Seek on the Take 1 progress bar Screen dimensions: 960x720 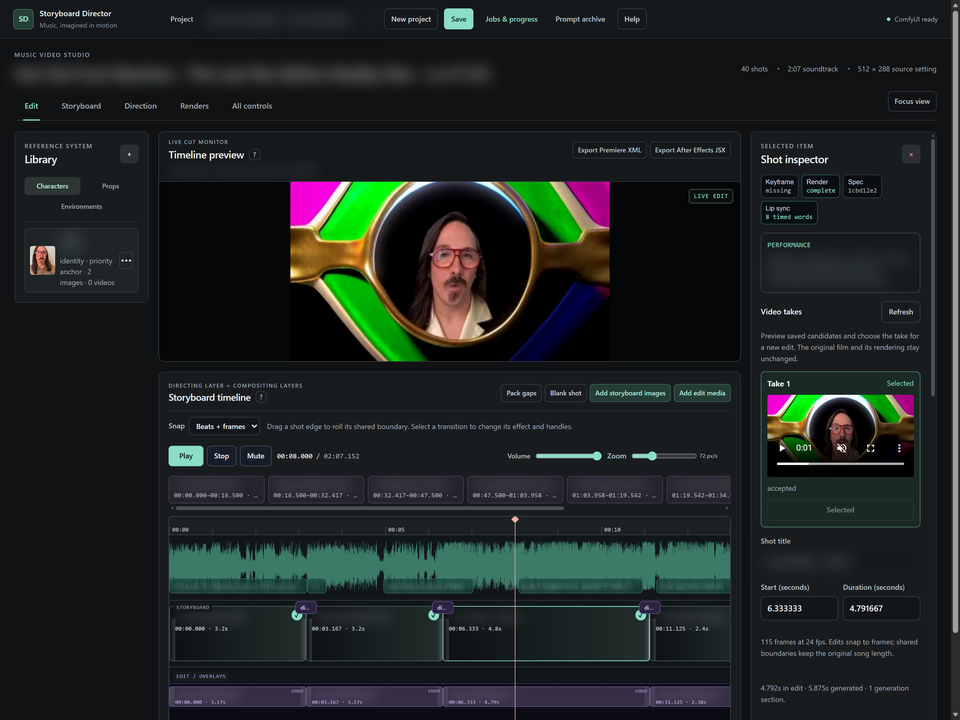coord(840,464)
